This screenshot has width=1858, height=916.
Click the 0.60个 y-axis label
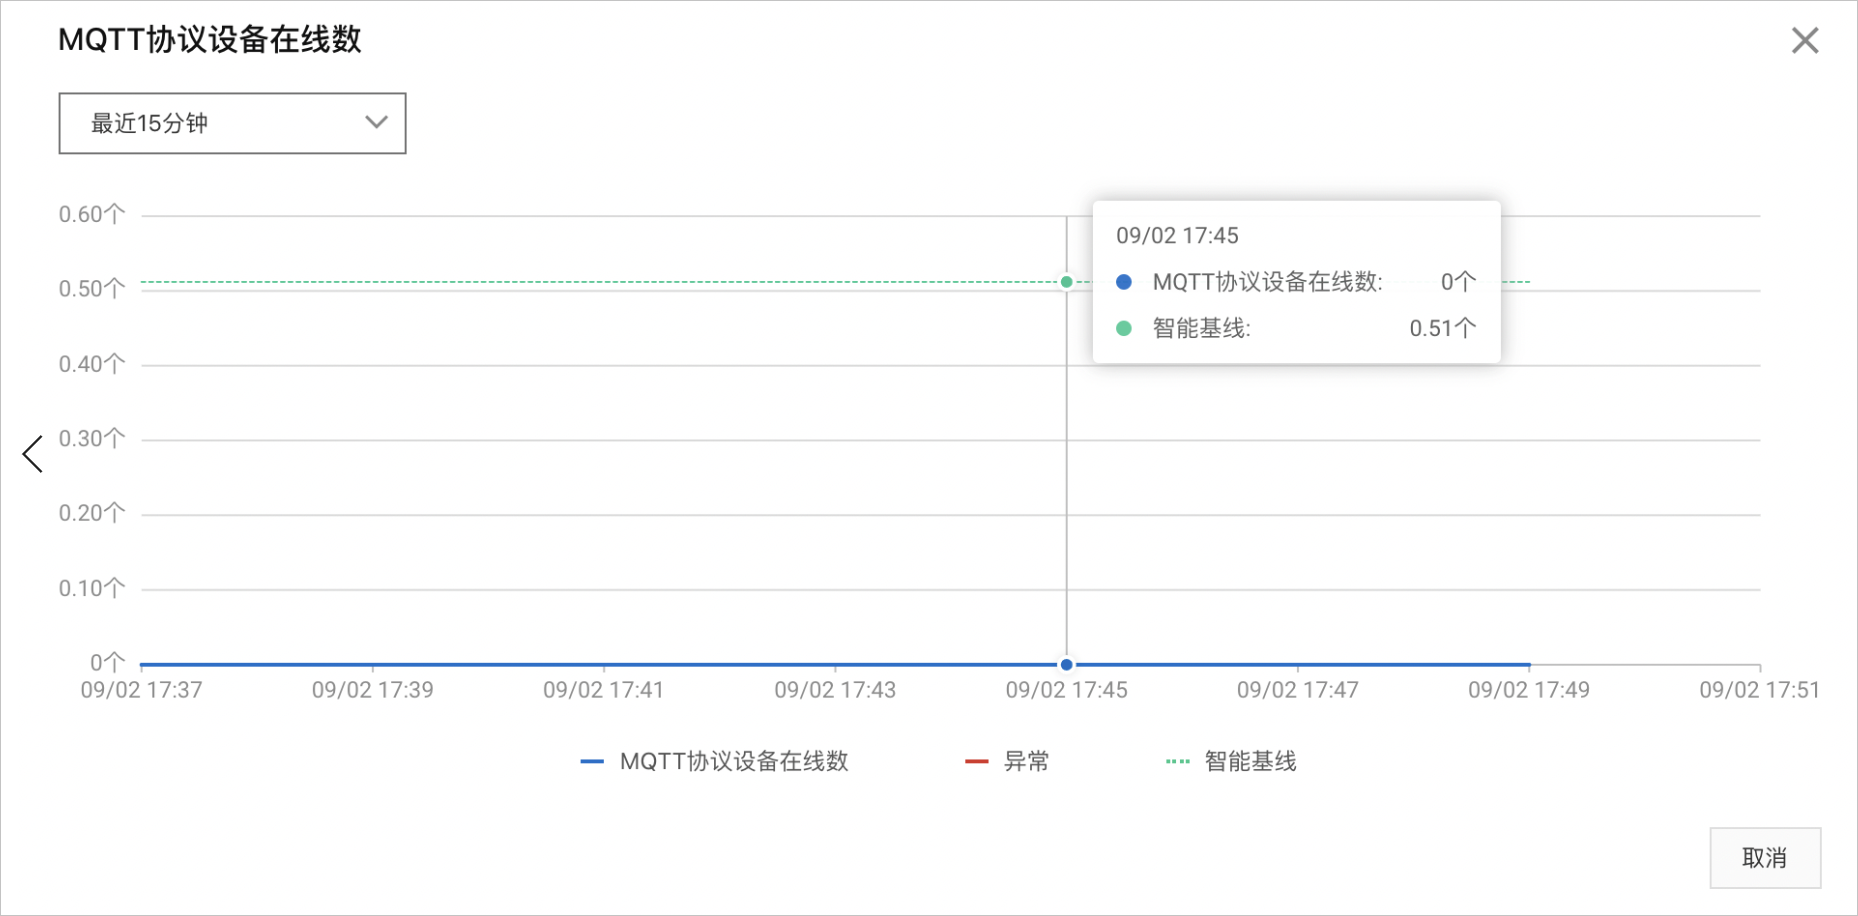pos(92,214)
